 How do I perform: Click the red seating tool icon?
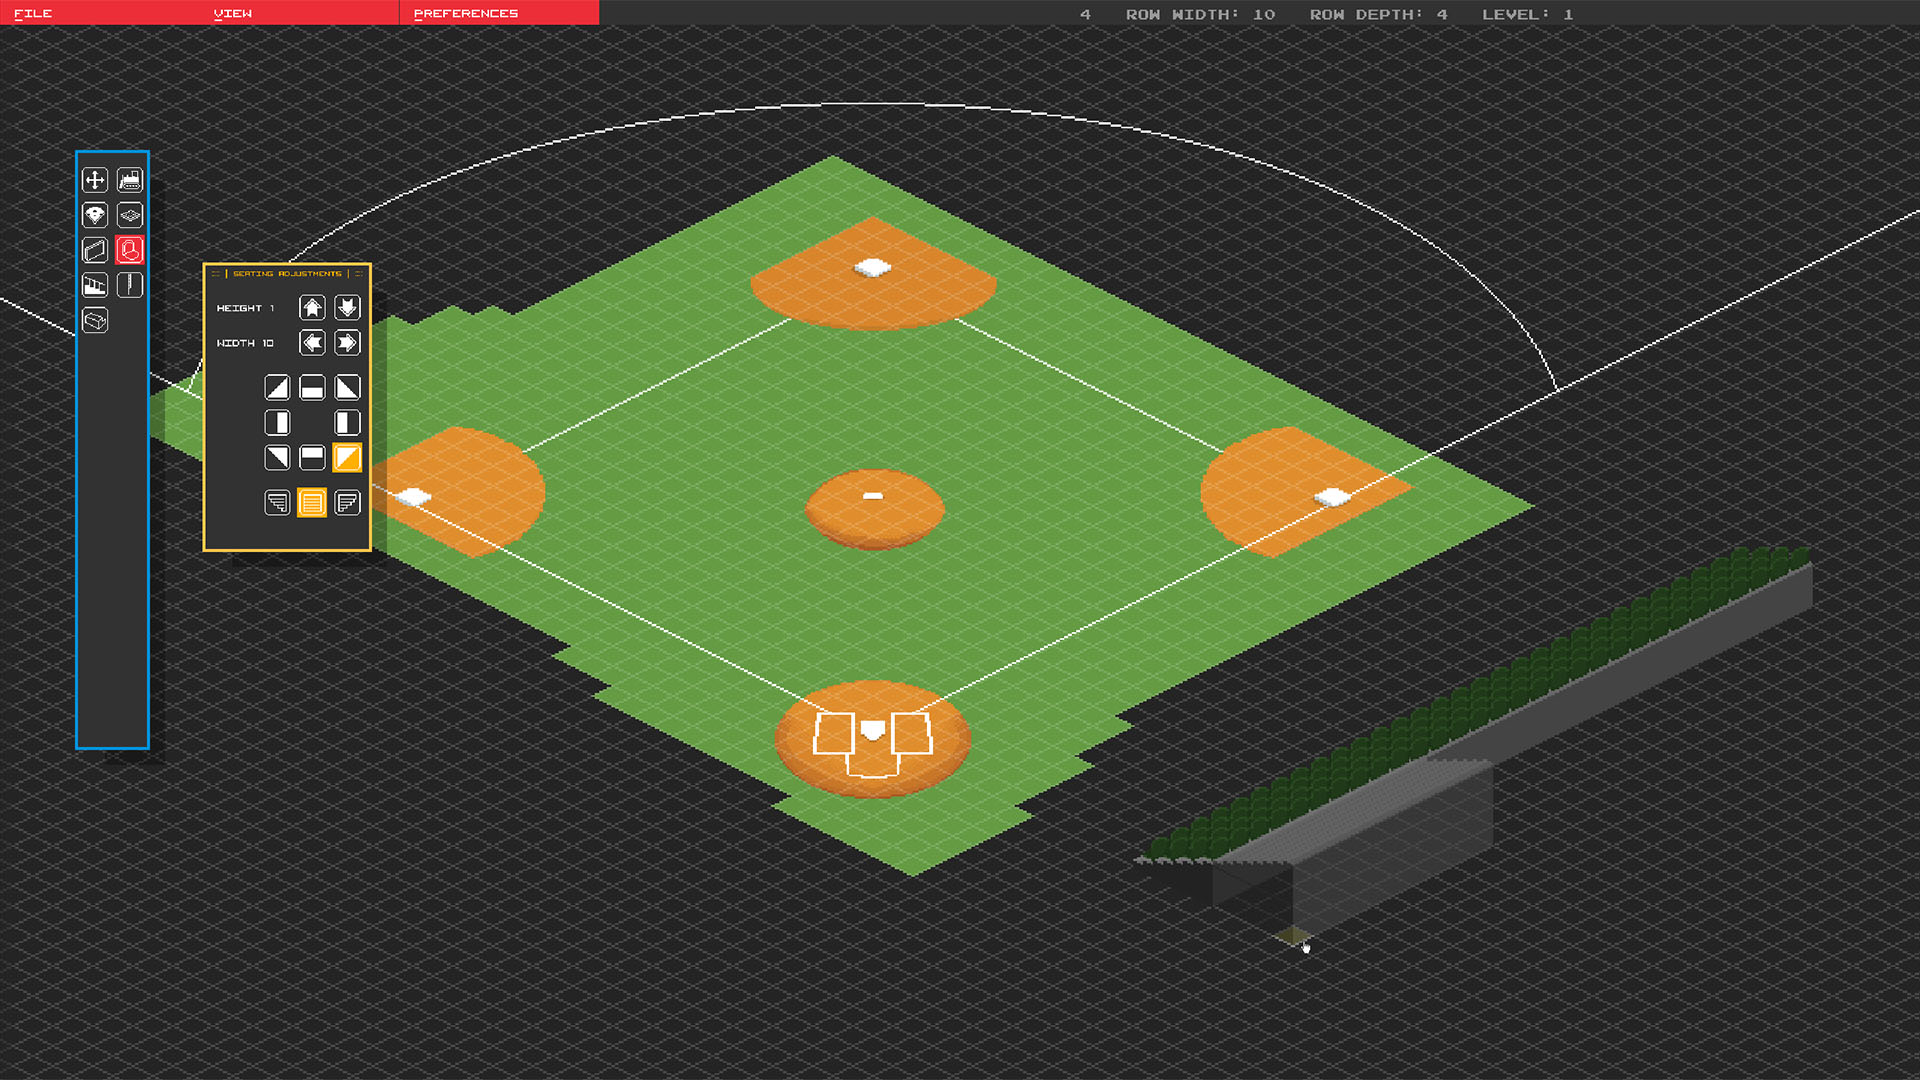pyautogui.click(x=130, y=250)
